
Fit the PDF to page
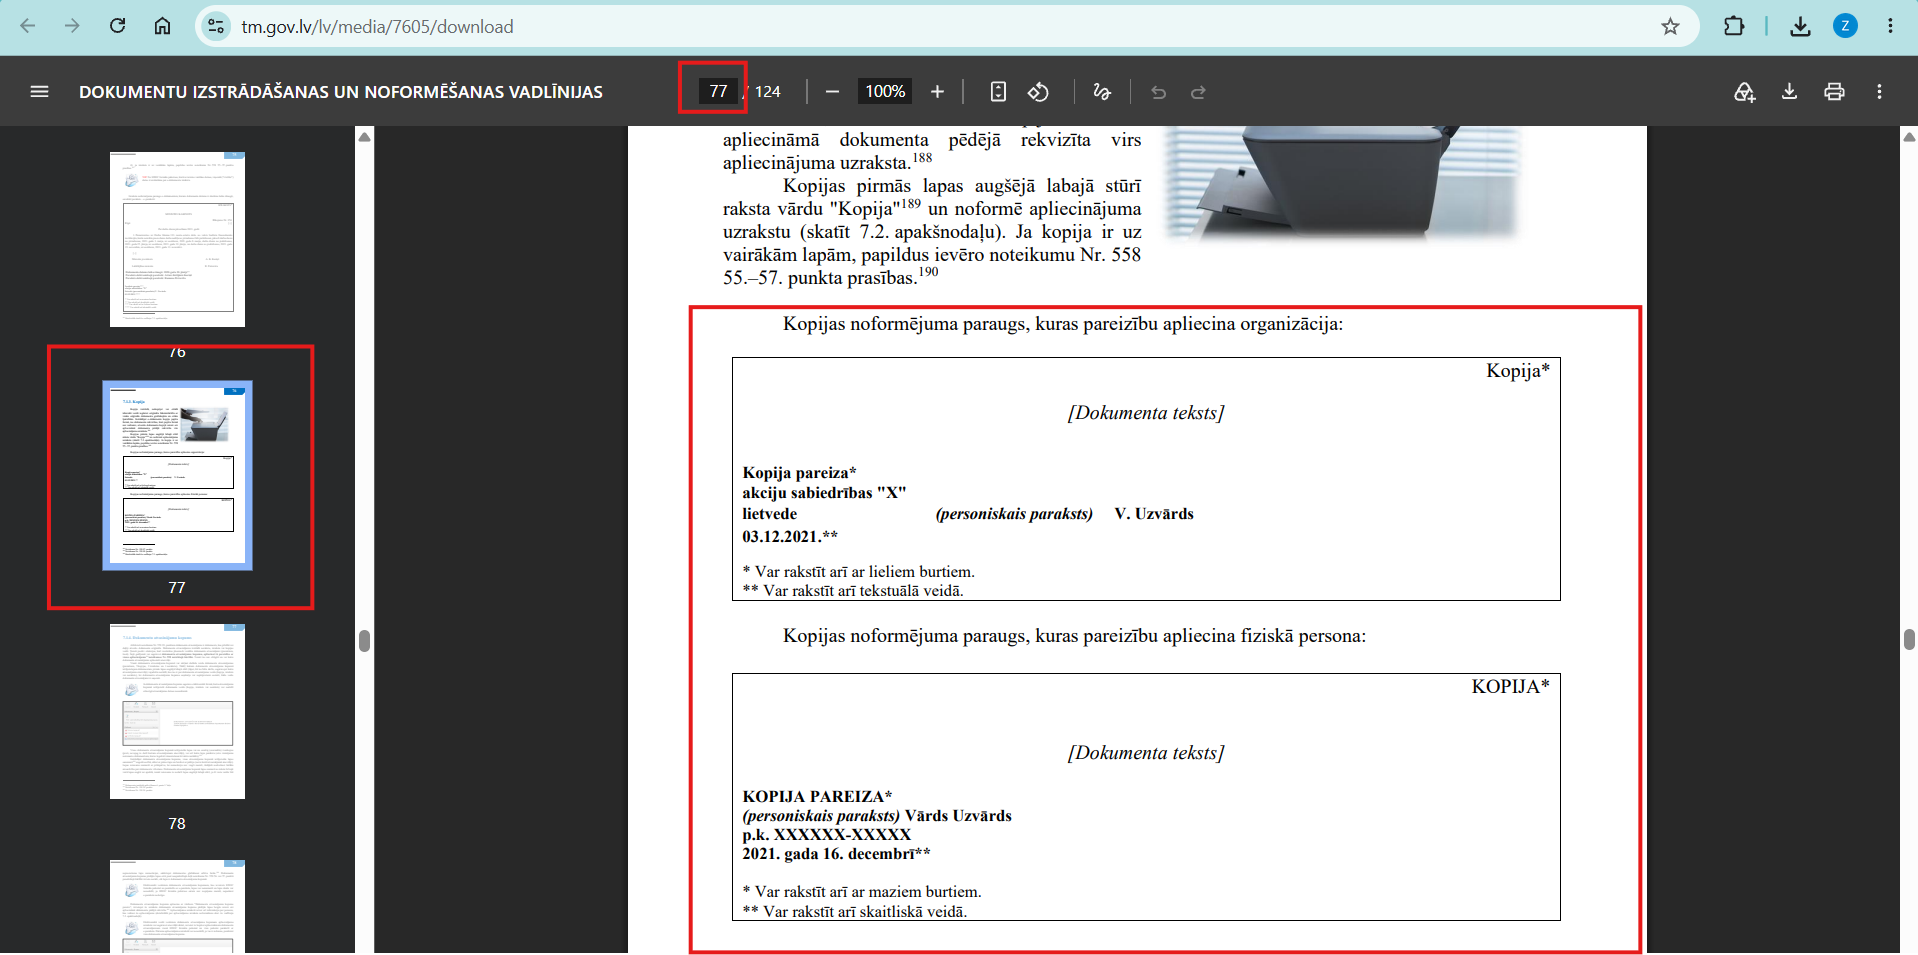998,91
